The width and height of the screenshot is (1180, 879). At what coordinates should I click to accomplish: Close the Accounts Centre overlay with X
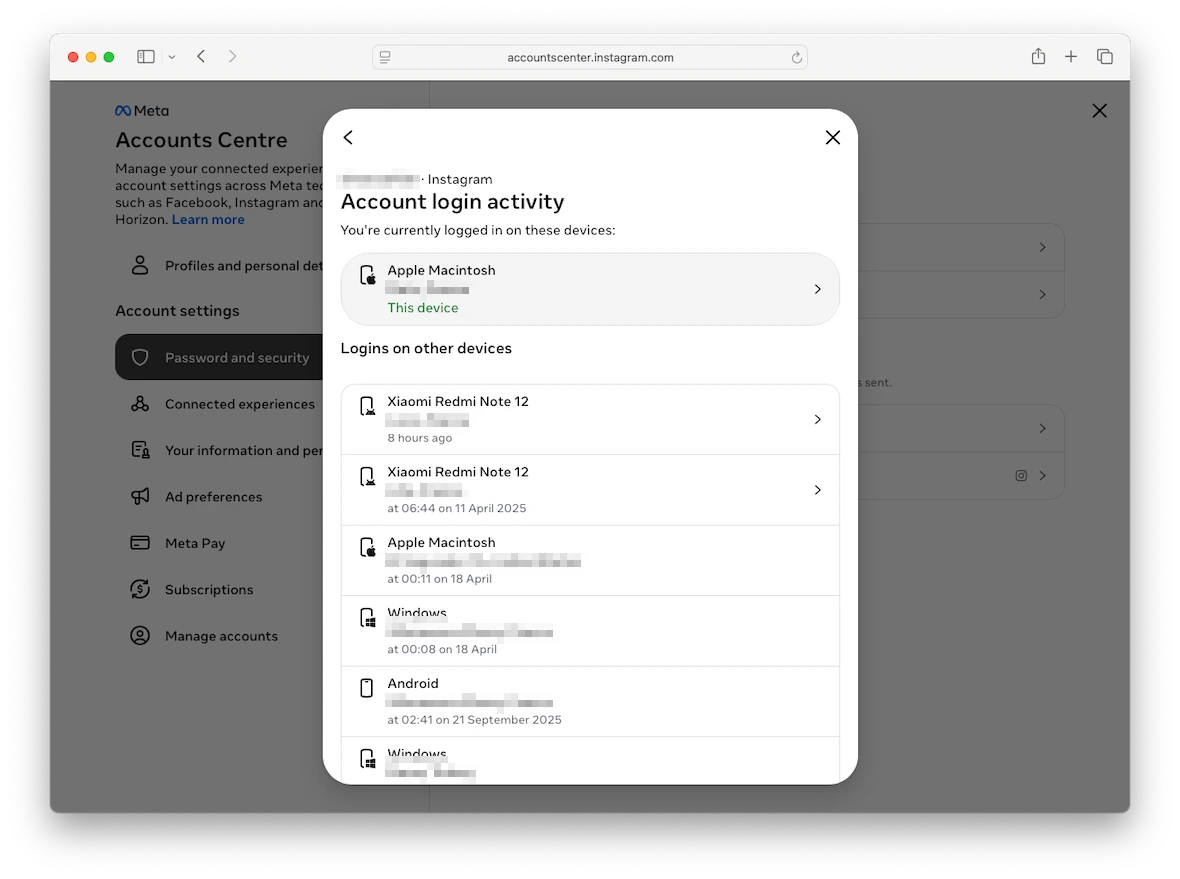1099,111
